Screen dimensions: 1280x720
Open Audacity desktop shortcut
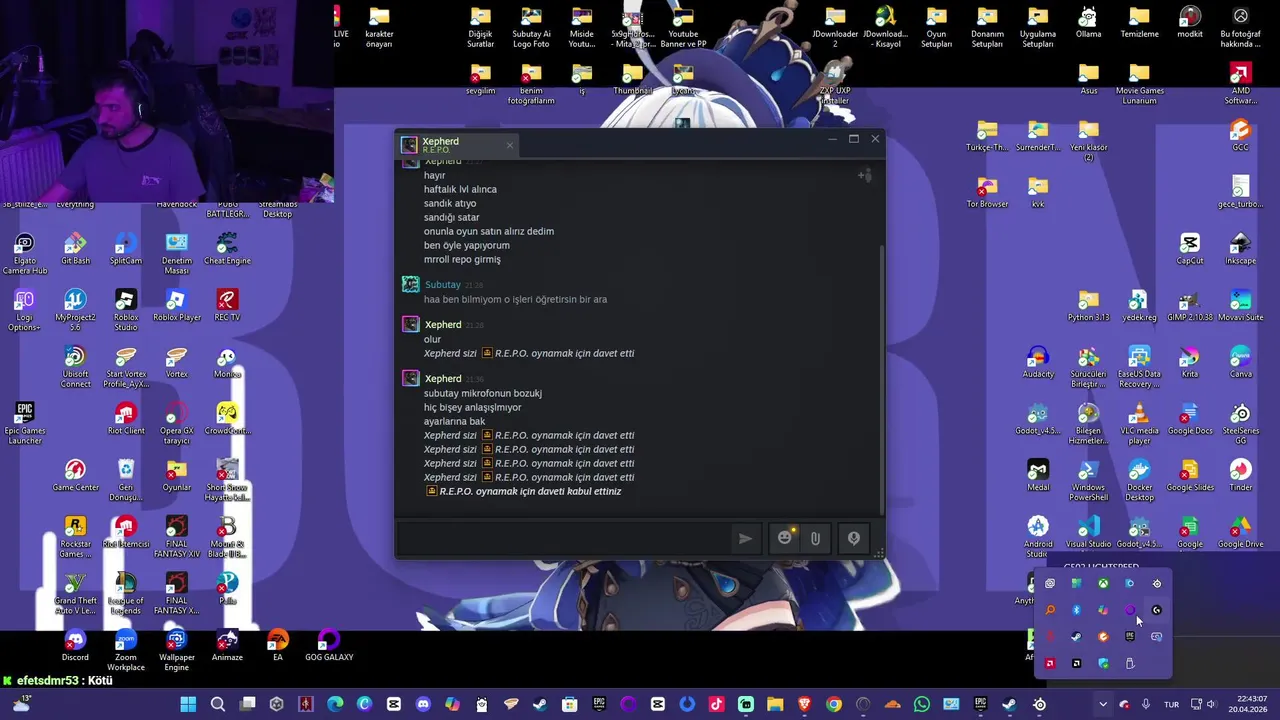tap(1038, 362)
